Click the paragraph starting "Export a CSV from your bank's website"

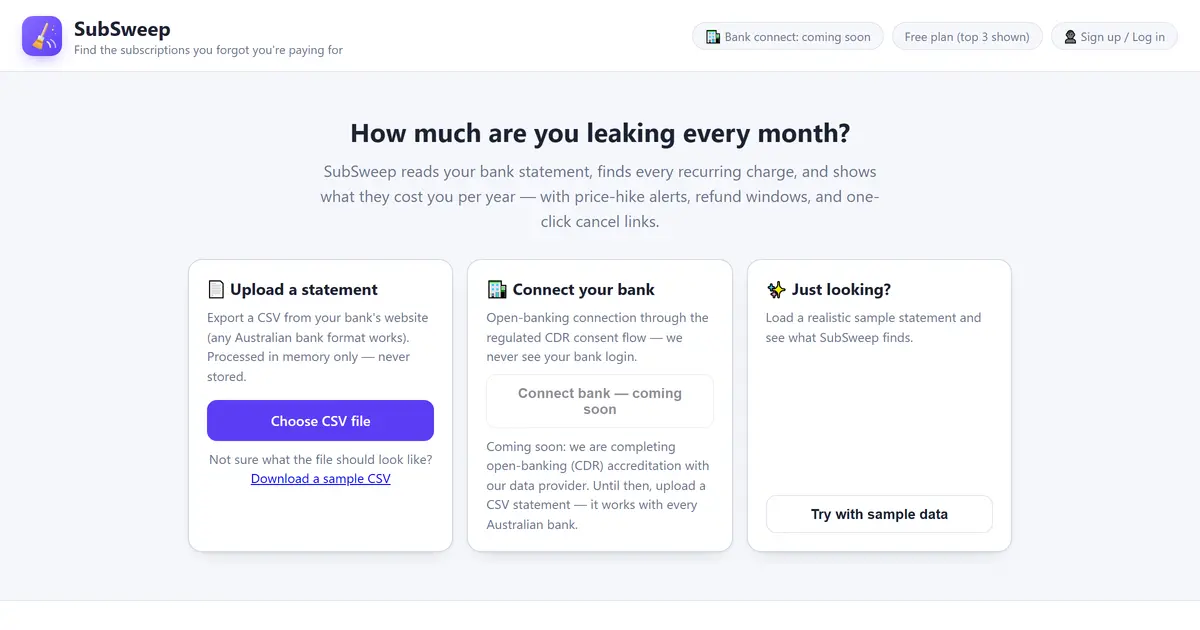point(320,347)
